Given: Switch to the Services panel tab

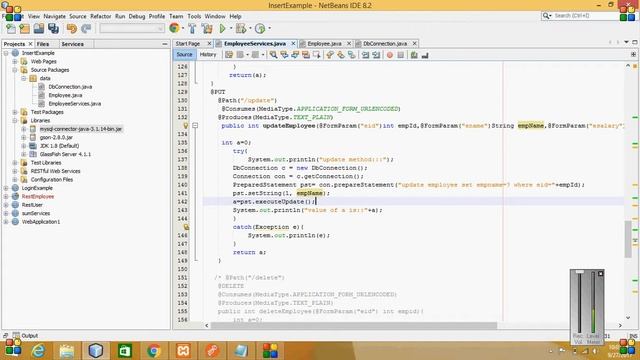Looking at the screenshot, I should (x=72, y=44).
